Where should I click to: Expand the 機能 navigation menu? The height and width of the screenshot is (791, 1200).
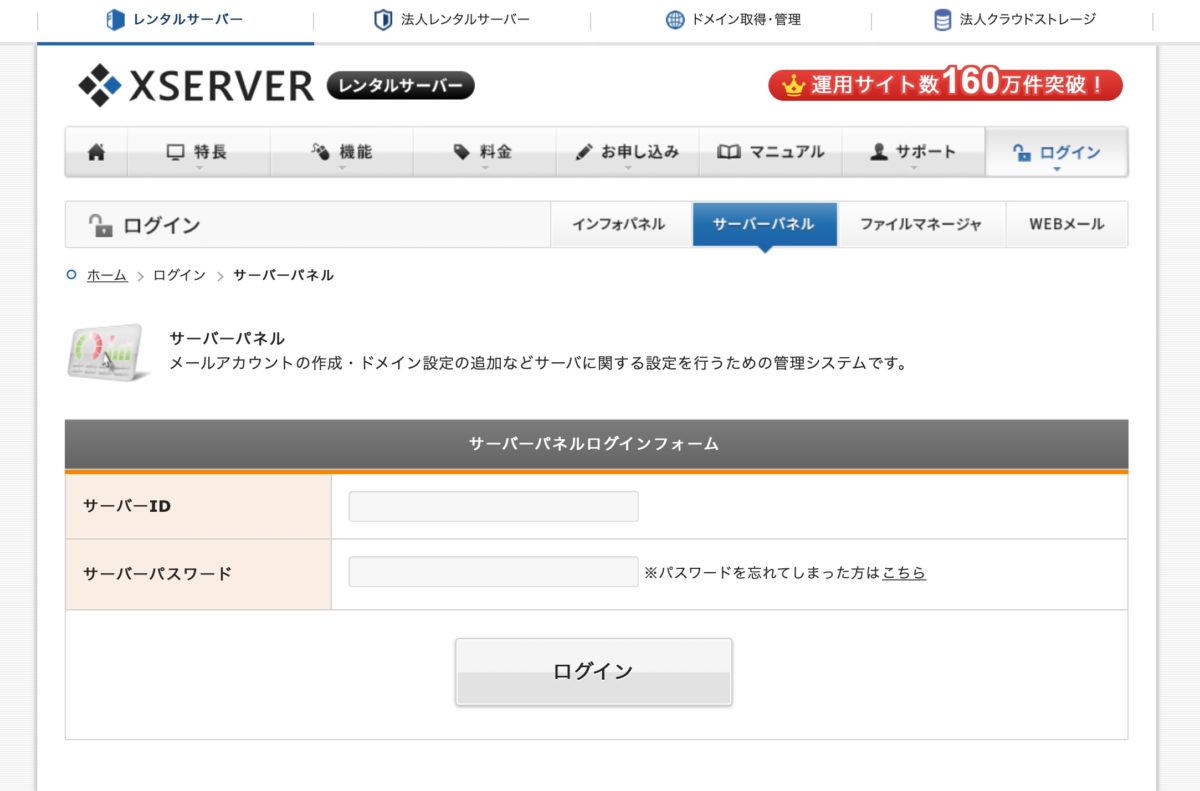point(341,152)
